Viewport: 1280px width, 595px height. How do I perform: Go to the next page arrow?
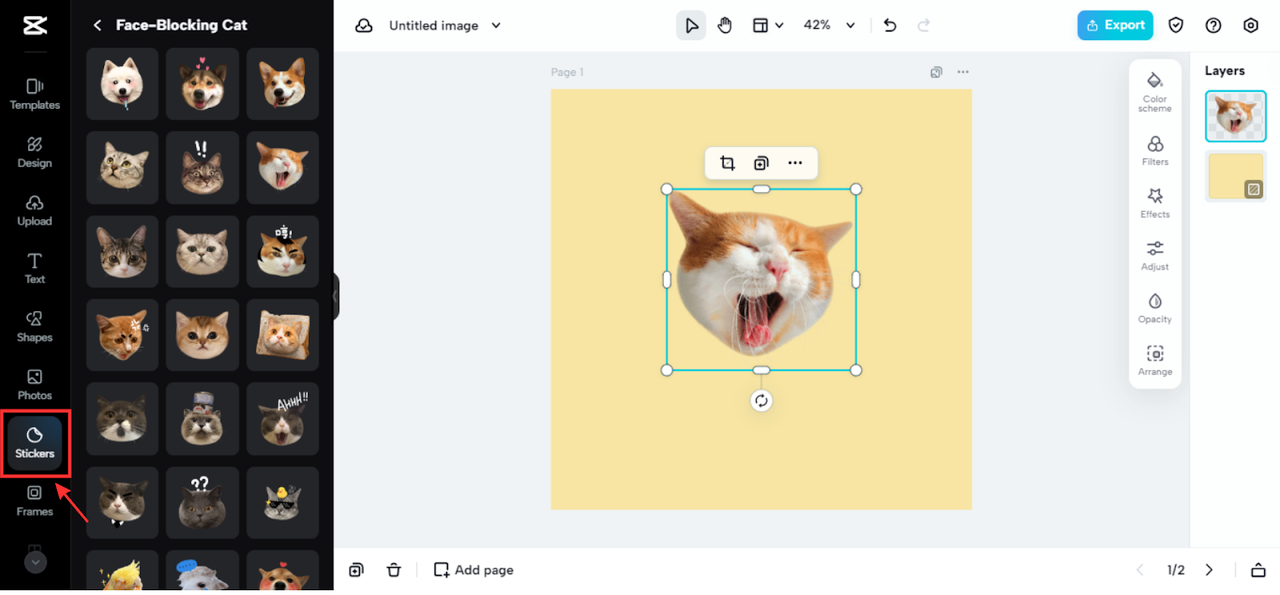pos(1209,570)
